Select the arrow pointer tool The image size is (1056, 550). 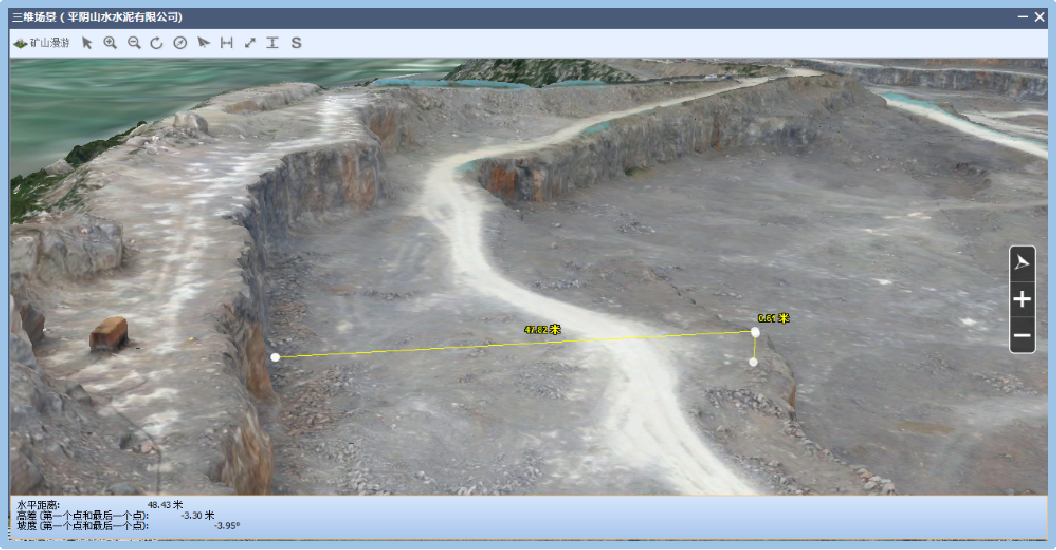pyautogui.click(x=87, y=43)
